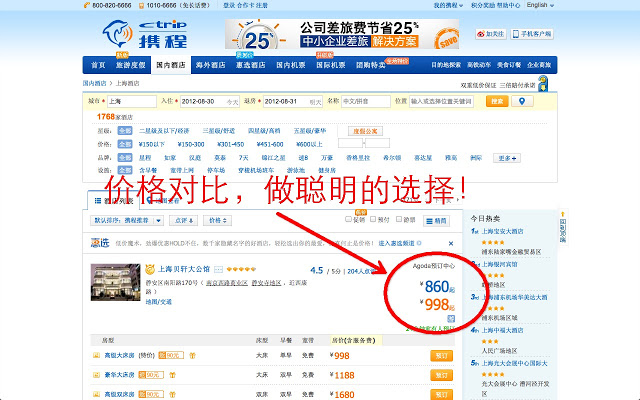
Task: Click the Ctrip dolphin logo
Action: 118,34
